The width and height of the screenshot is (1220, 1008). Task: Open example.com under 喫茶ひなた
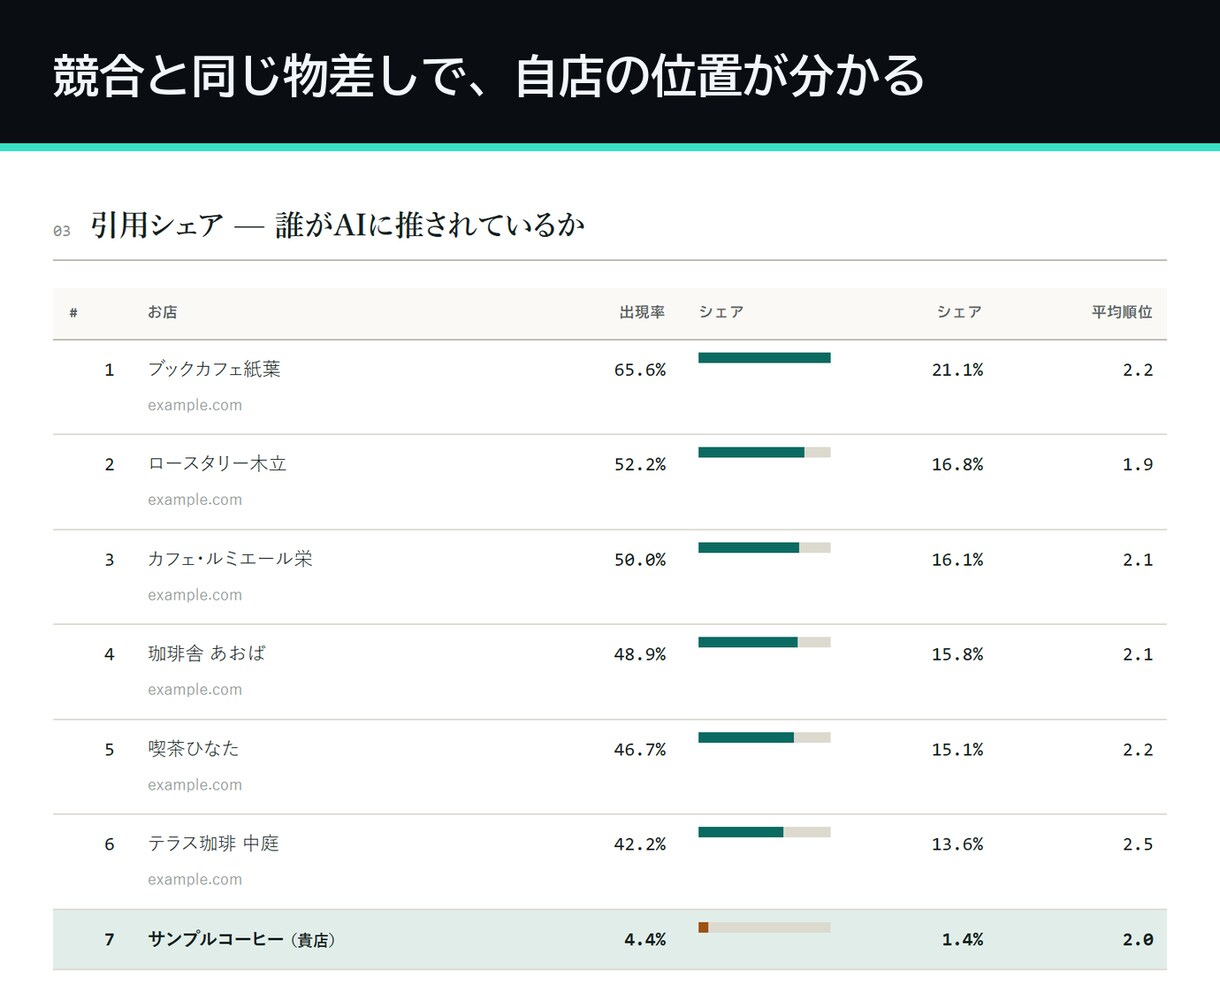tap(195, 785)
